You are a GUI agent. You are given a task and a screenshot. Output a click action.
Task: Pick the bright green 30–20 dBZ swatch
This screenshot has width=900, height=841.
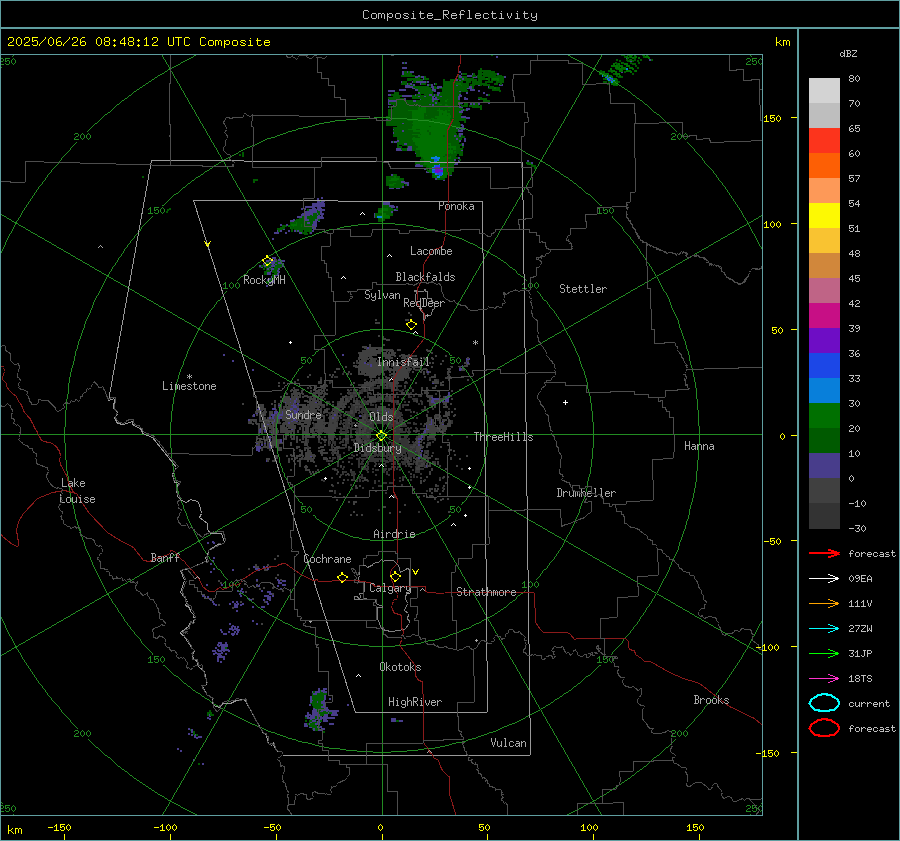pos(824,416)
